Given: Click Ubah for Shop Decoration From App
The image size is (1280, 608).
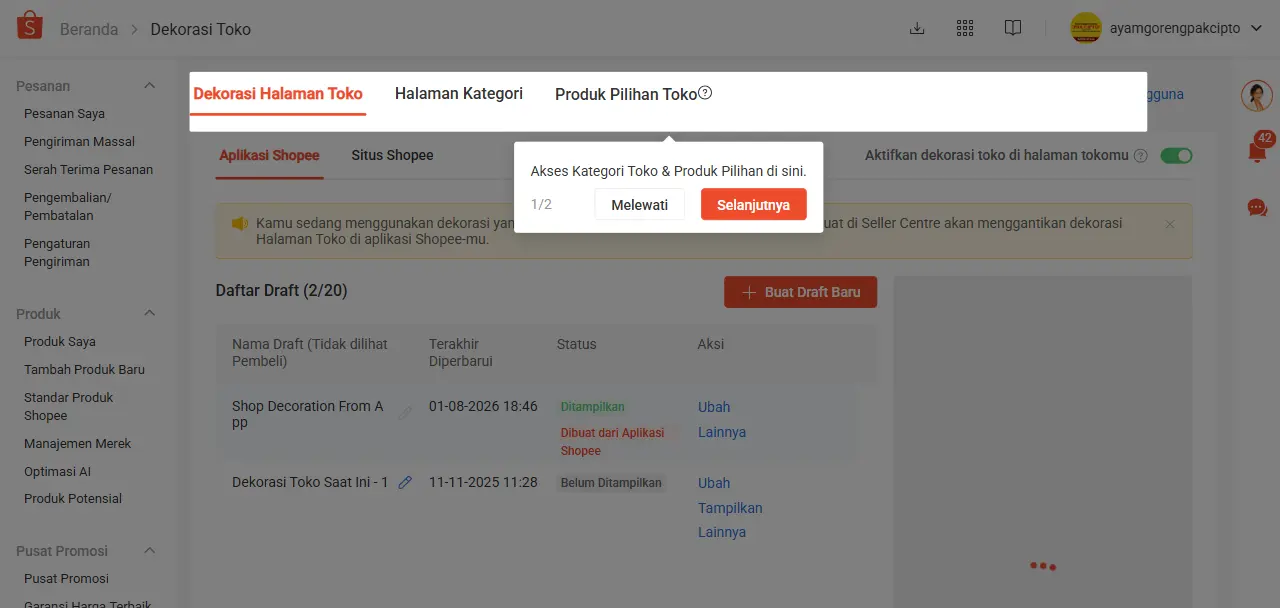Looking at the screenshot, I should [714, 407].
